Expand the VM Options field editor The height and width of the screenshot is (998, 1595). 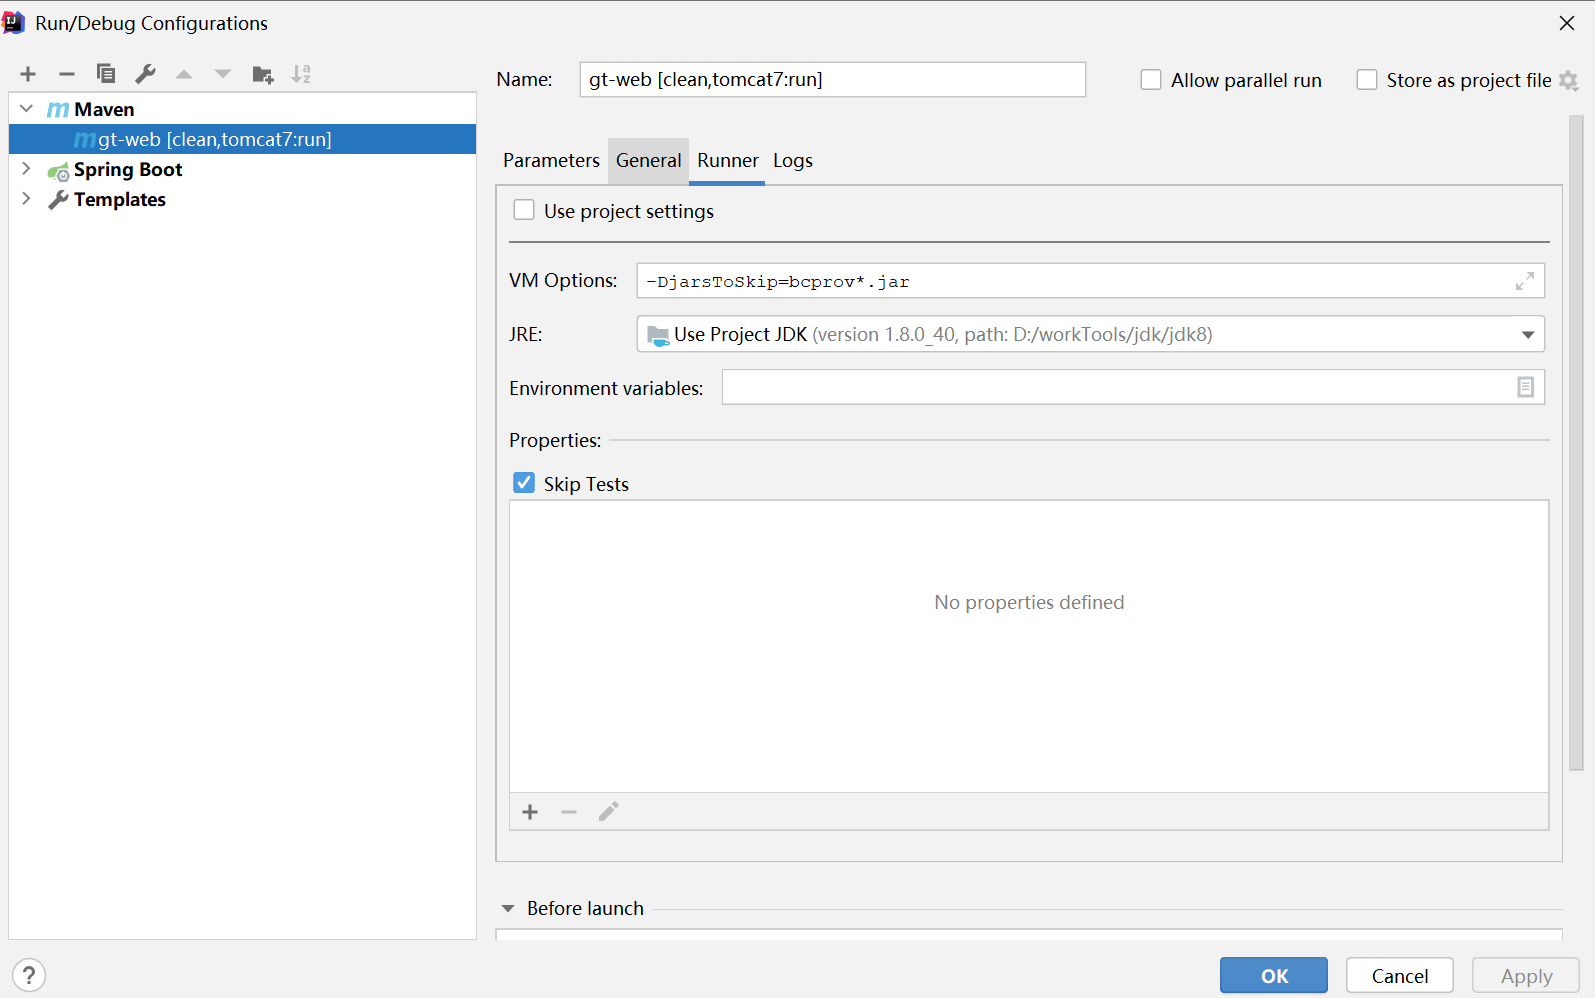1525,281
